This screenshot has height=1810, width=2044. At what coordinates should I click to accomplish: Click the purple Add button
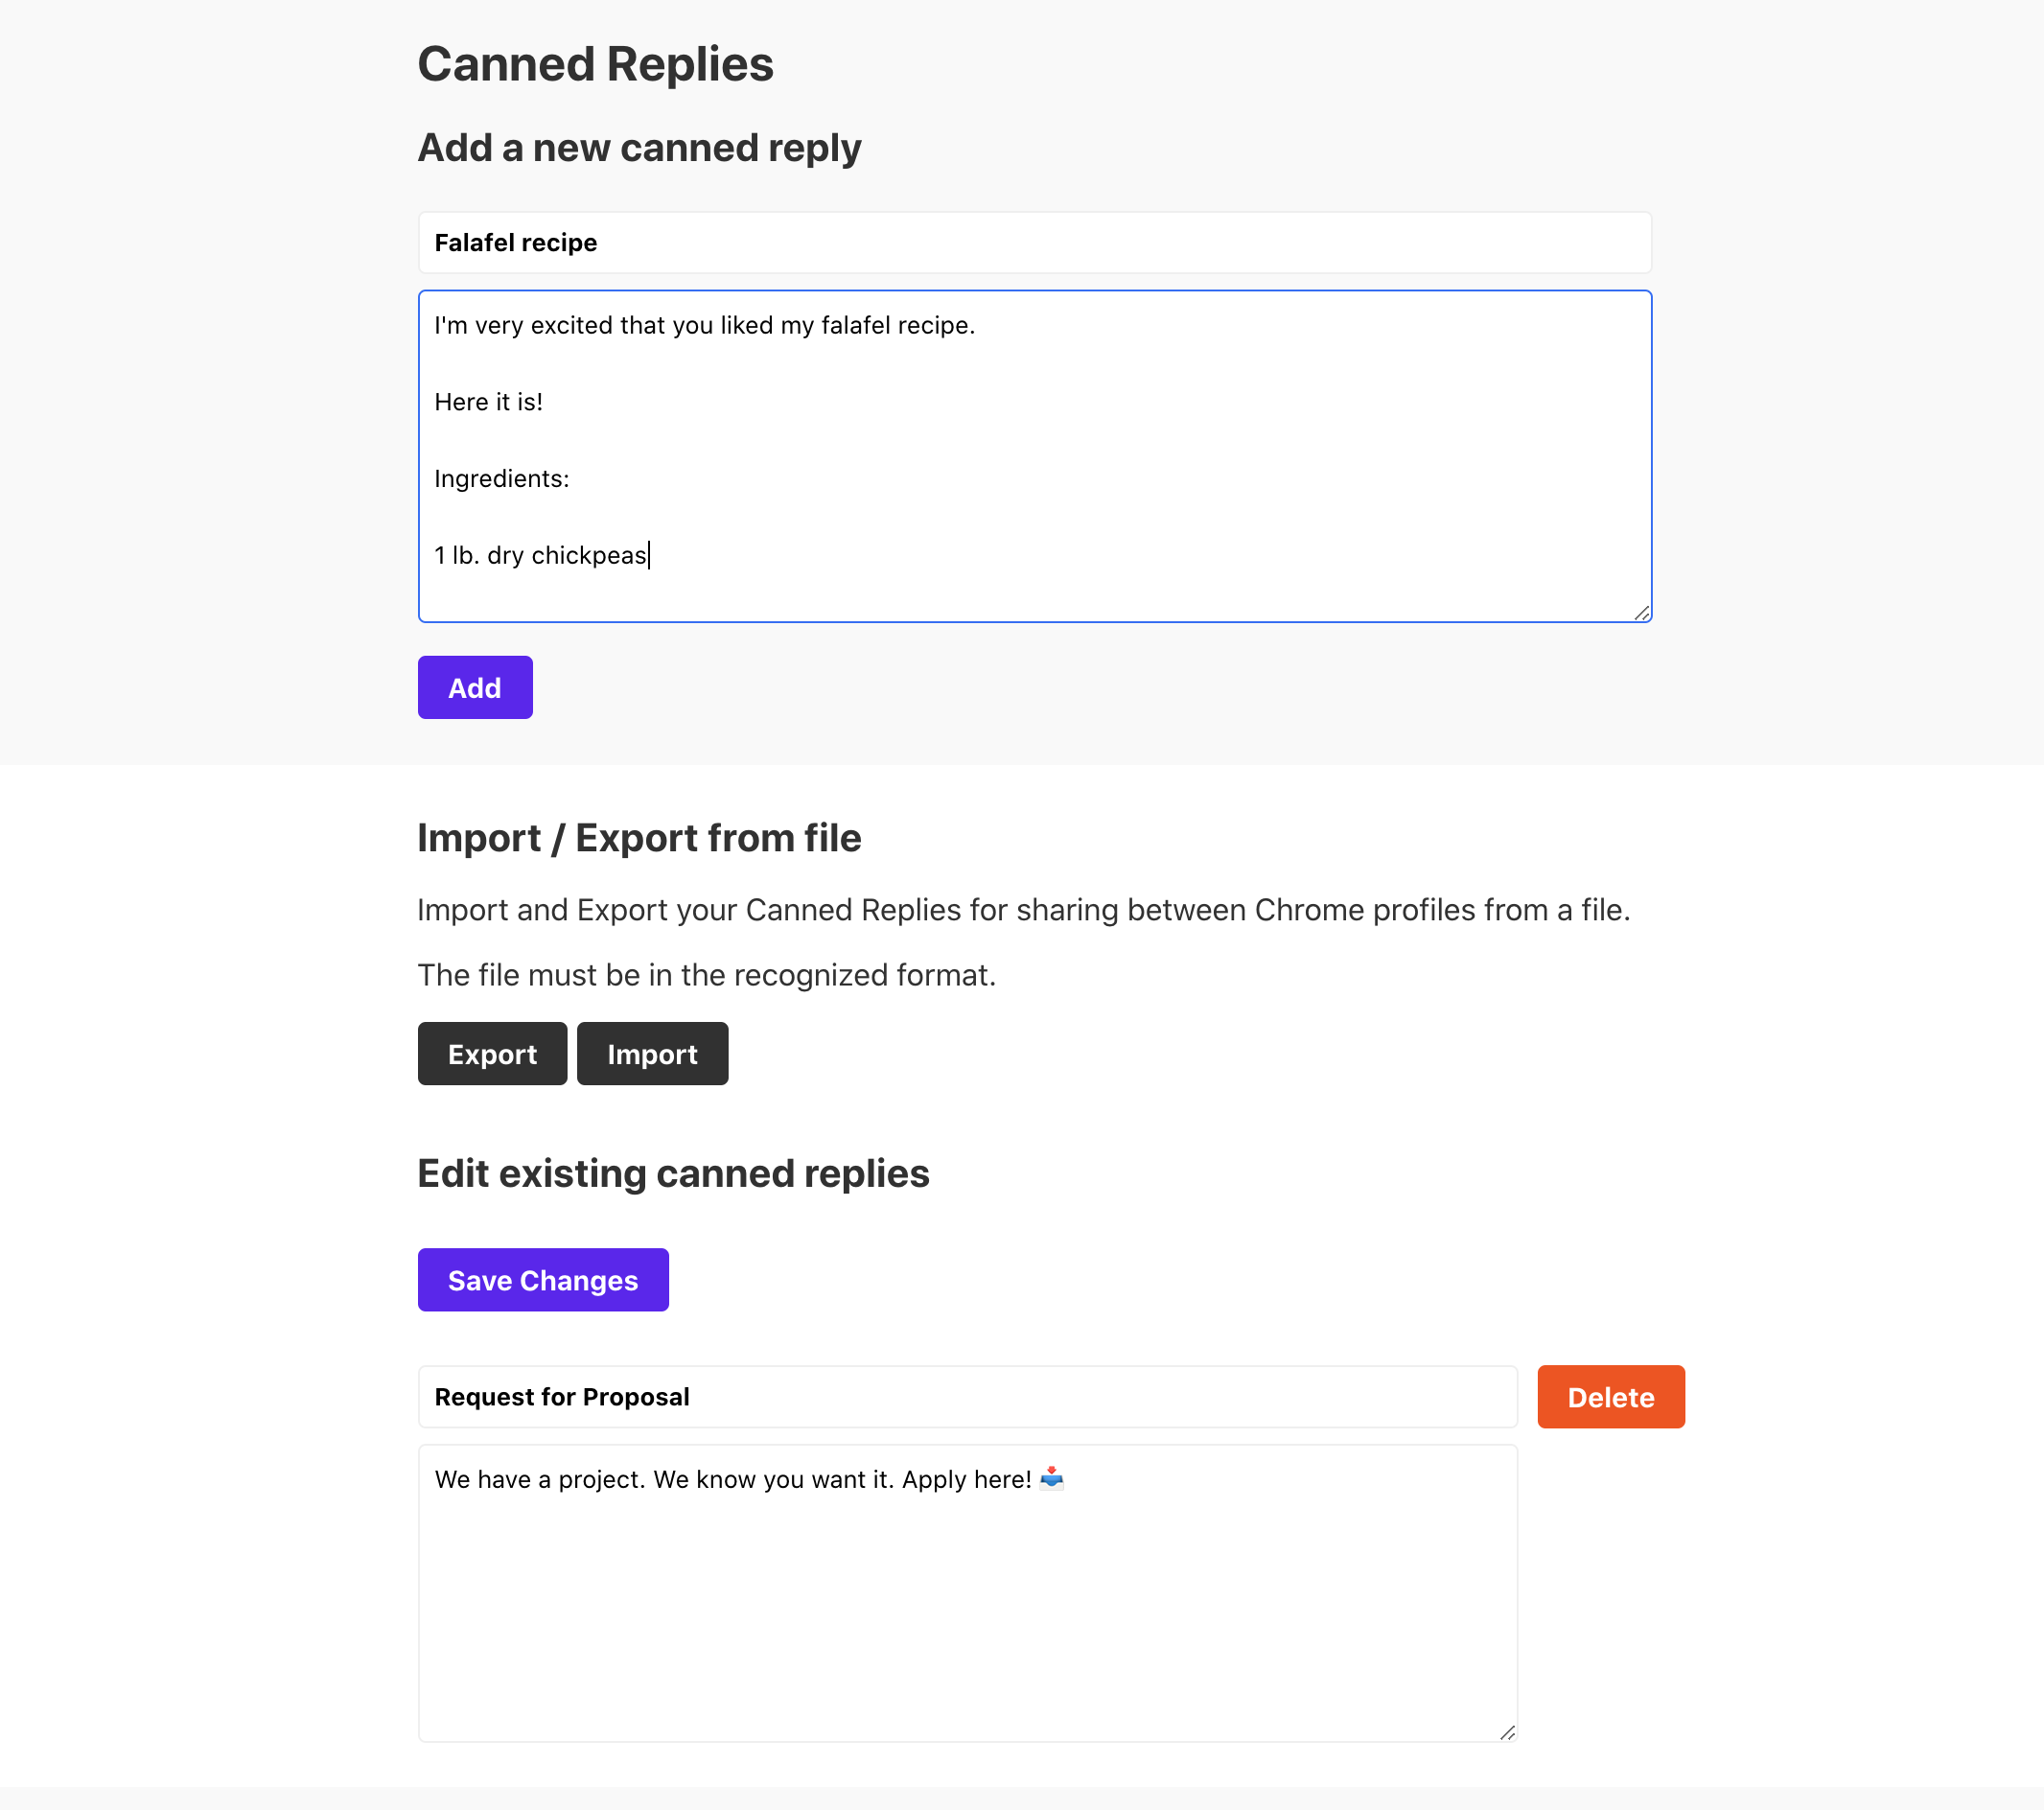coord(474,688)
